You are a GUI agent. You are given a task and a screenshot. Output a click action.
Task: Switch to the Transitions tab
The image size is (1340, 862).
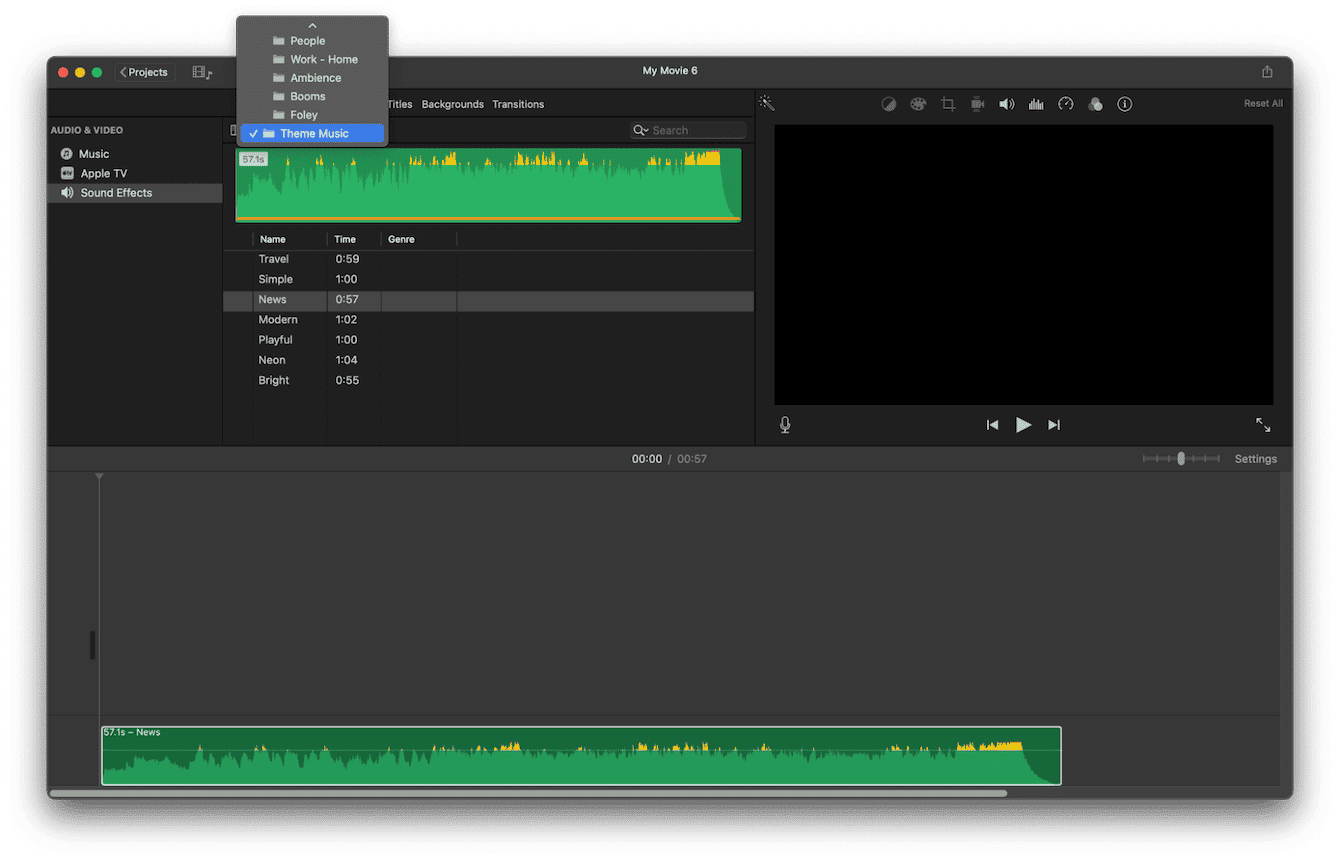click(x=518, y=104)
